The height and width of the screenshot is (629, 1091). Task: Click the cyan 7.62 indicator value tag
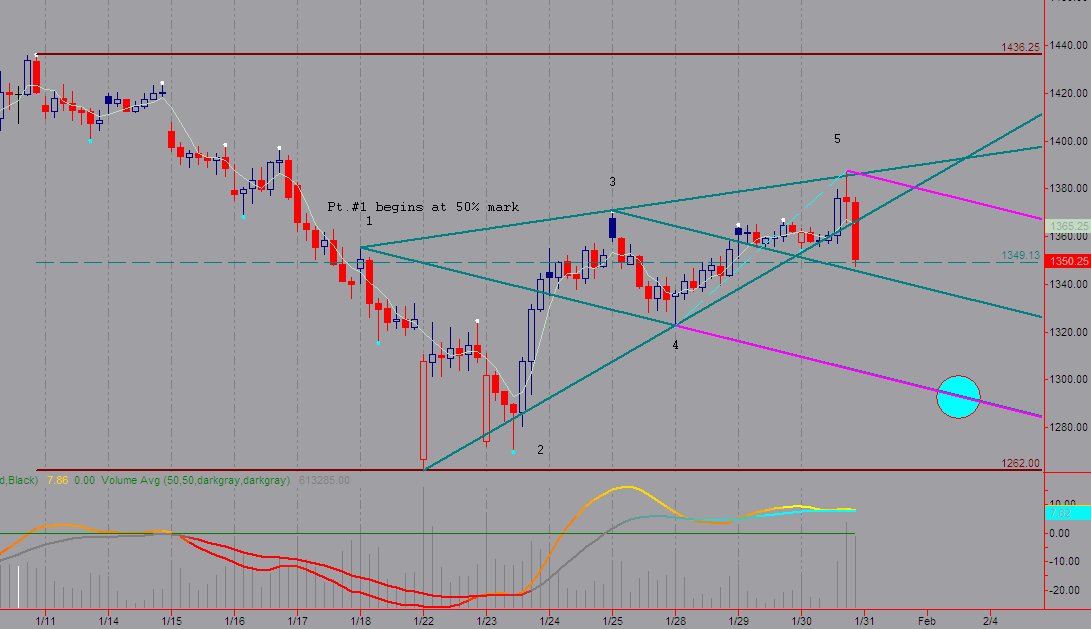[x=1068, y=513]
